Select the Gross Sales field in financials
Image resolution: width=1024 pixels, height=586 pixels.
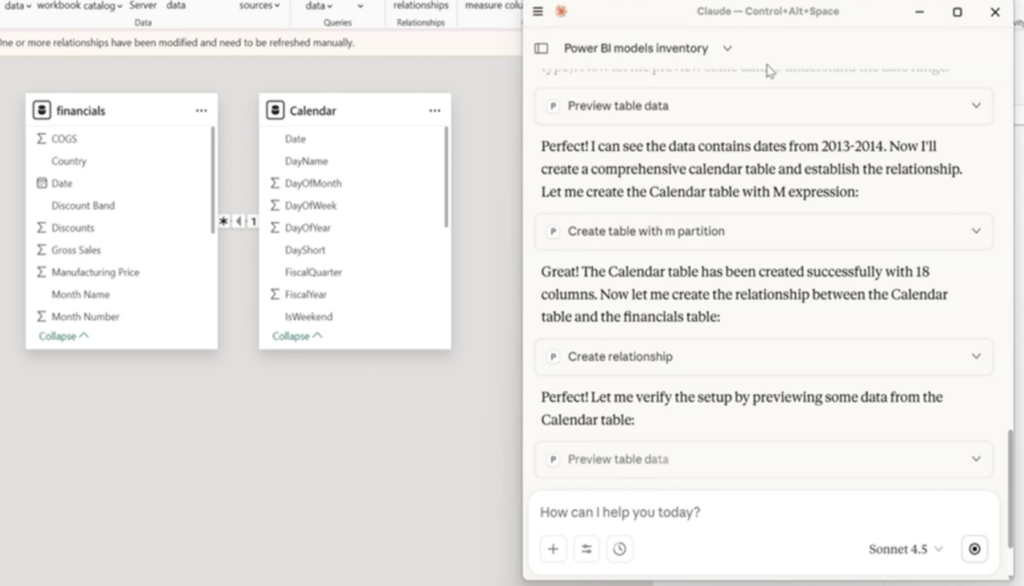(76, 250)
